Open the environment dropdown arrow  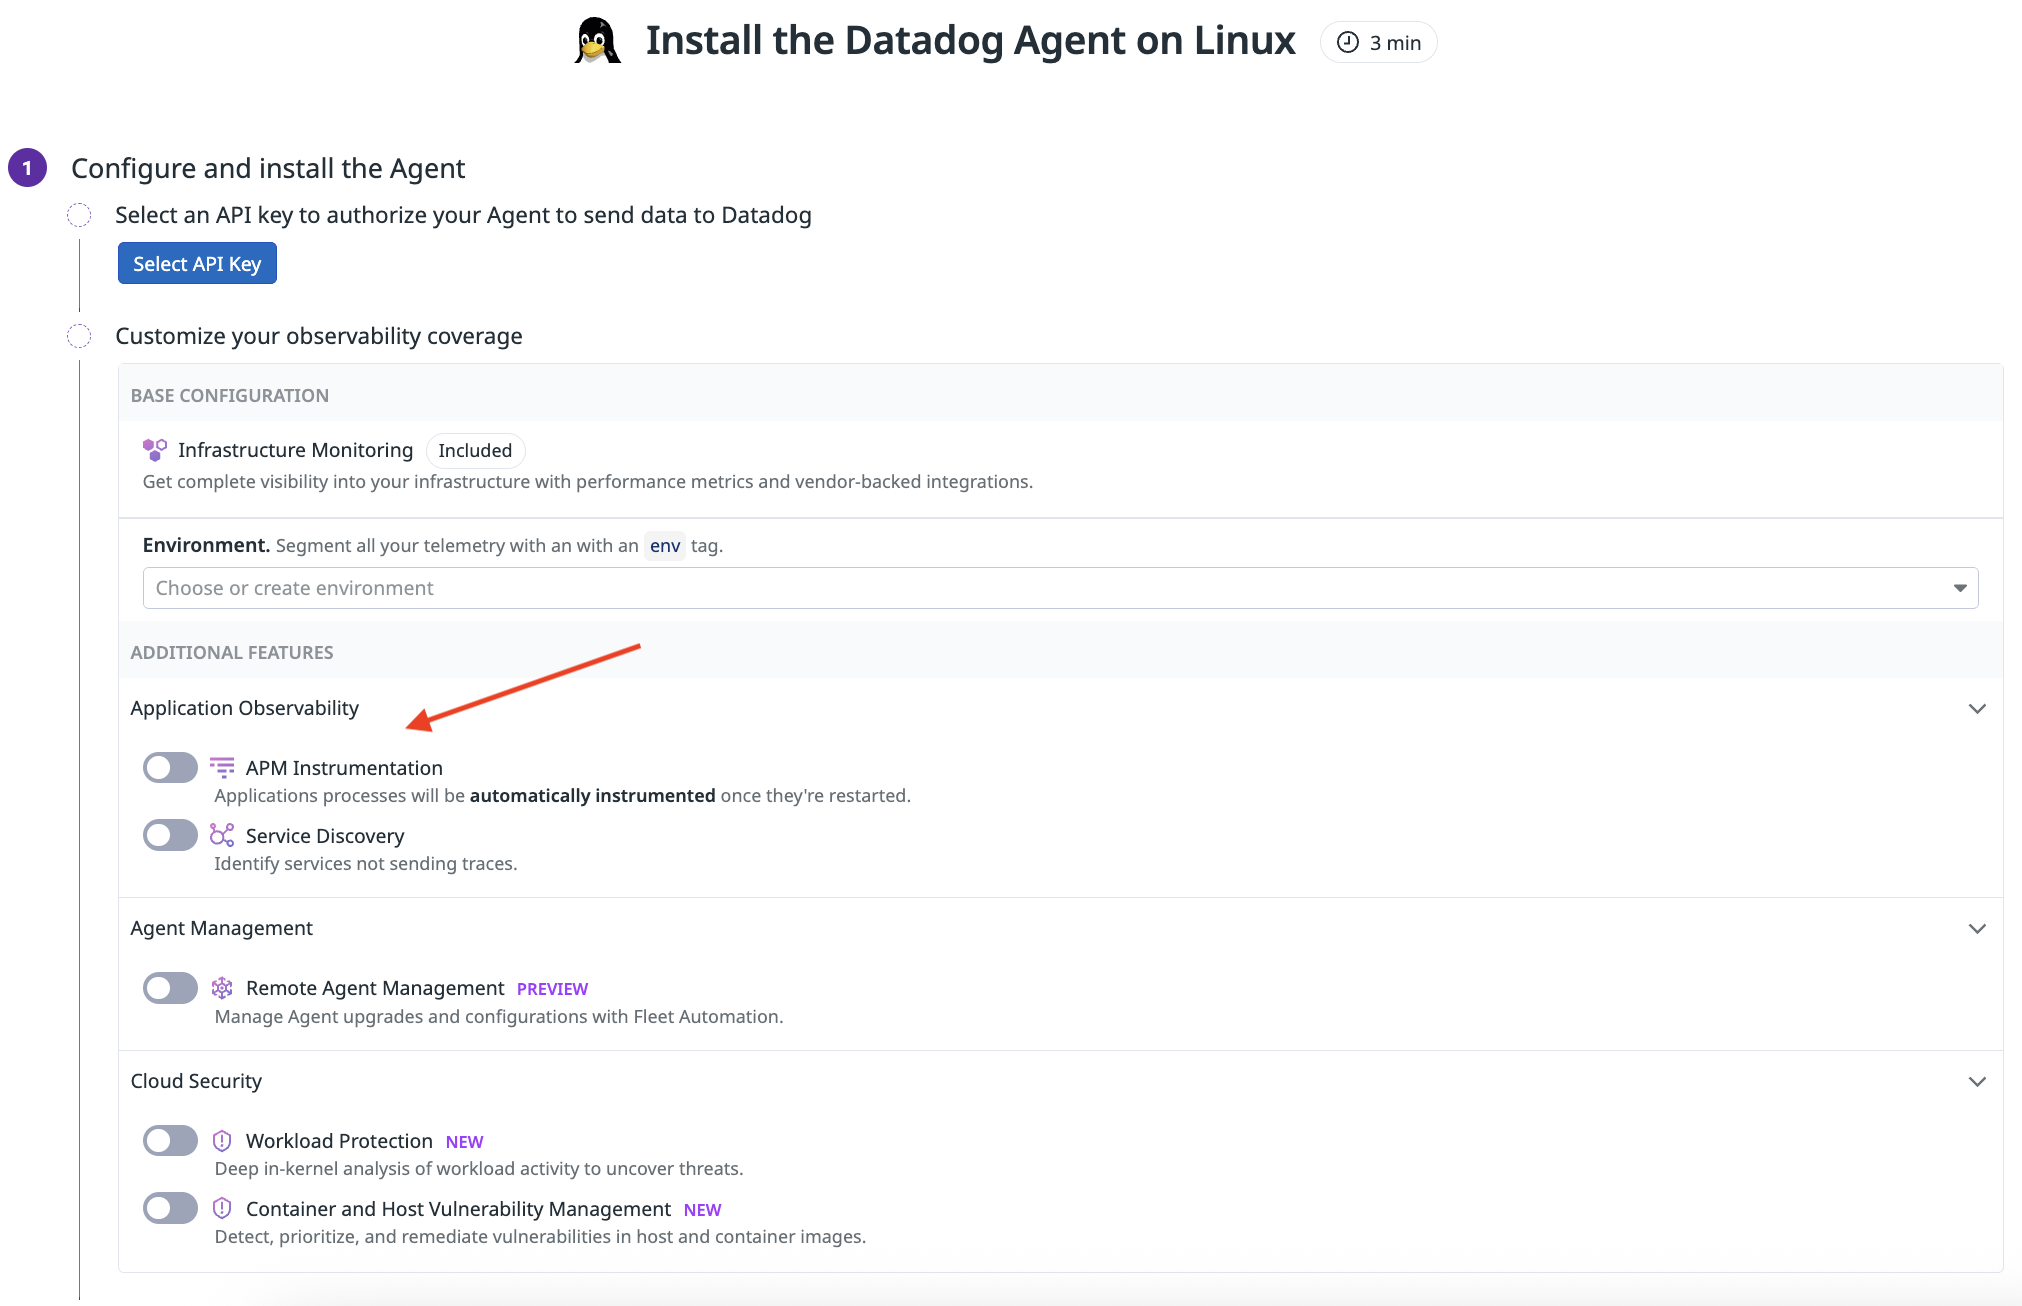point(1959,588)
